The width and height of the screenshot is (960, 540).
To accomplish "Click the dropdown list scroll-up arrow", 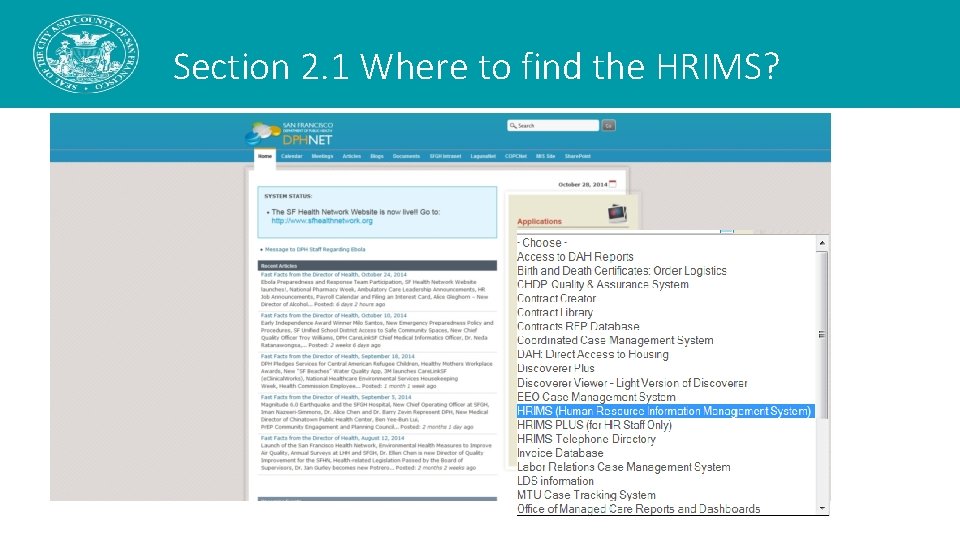I will 822,243.
